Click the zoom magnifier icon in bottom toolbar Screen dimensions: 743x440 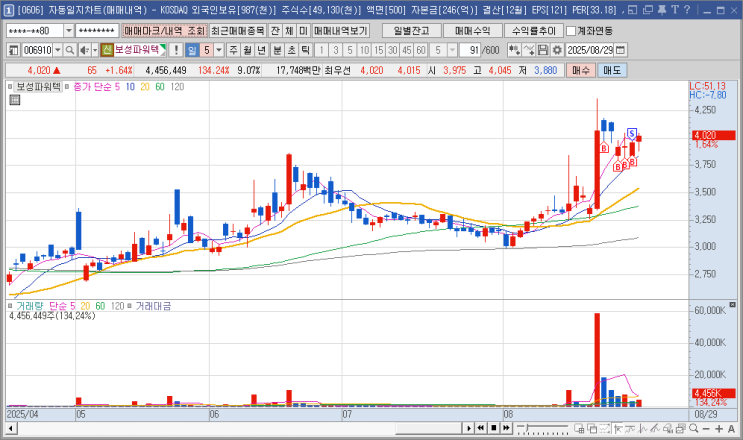tap(694, 428)
